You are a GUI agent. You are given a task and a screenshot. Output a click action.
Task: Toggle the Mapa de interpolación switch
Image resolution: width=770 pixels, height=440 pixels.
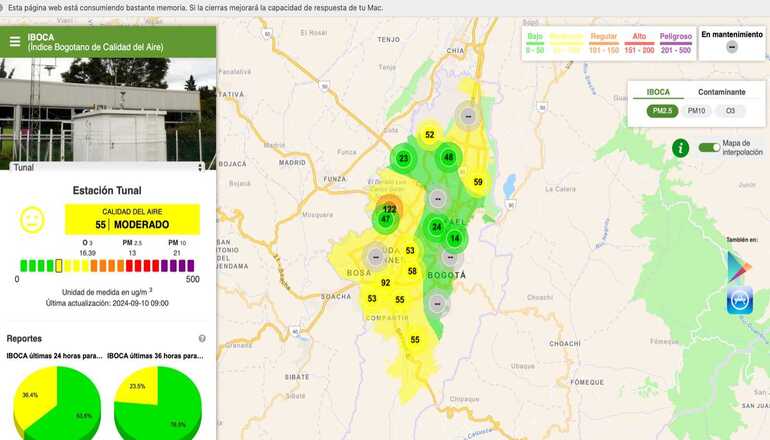tap(709, 148)
